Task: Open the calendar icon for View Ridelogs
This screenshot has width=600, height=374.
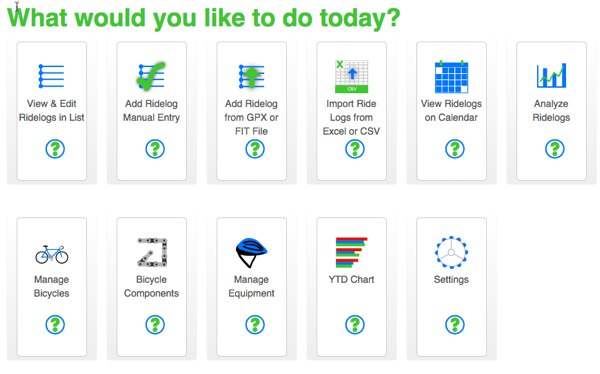Action: click(451, 76)
